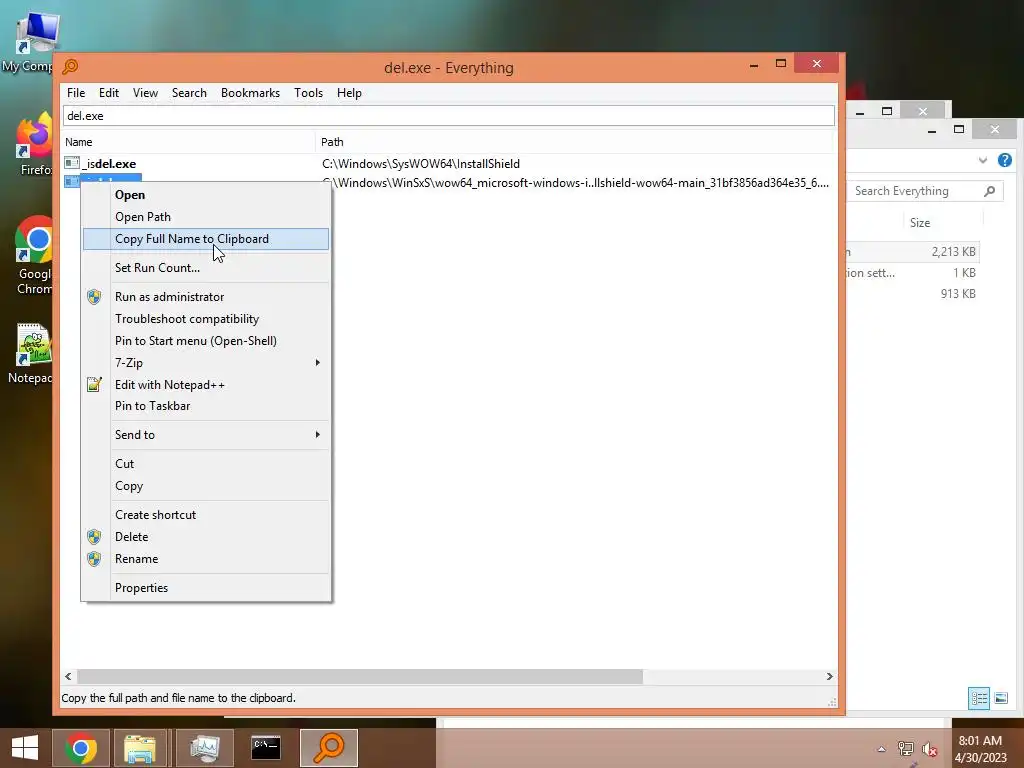The height and width of the screenshot is (768, 1024).
Task: Click the network tray icon
Action: pos(906,749)
